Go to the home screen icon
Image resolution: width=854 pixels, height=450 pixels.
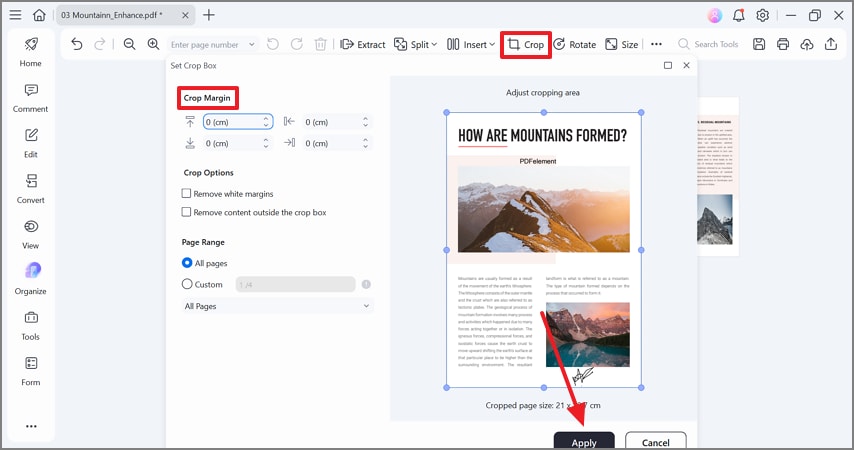pos(39,15)
